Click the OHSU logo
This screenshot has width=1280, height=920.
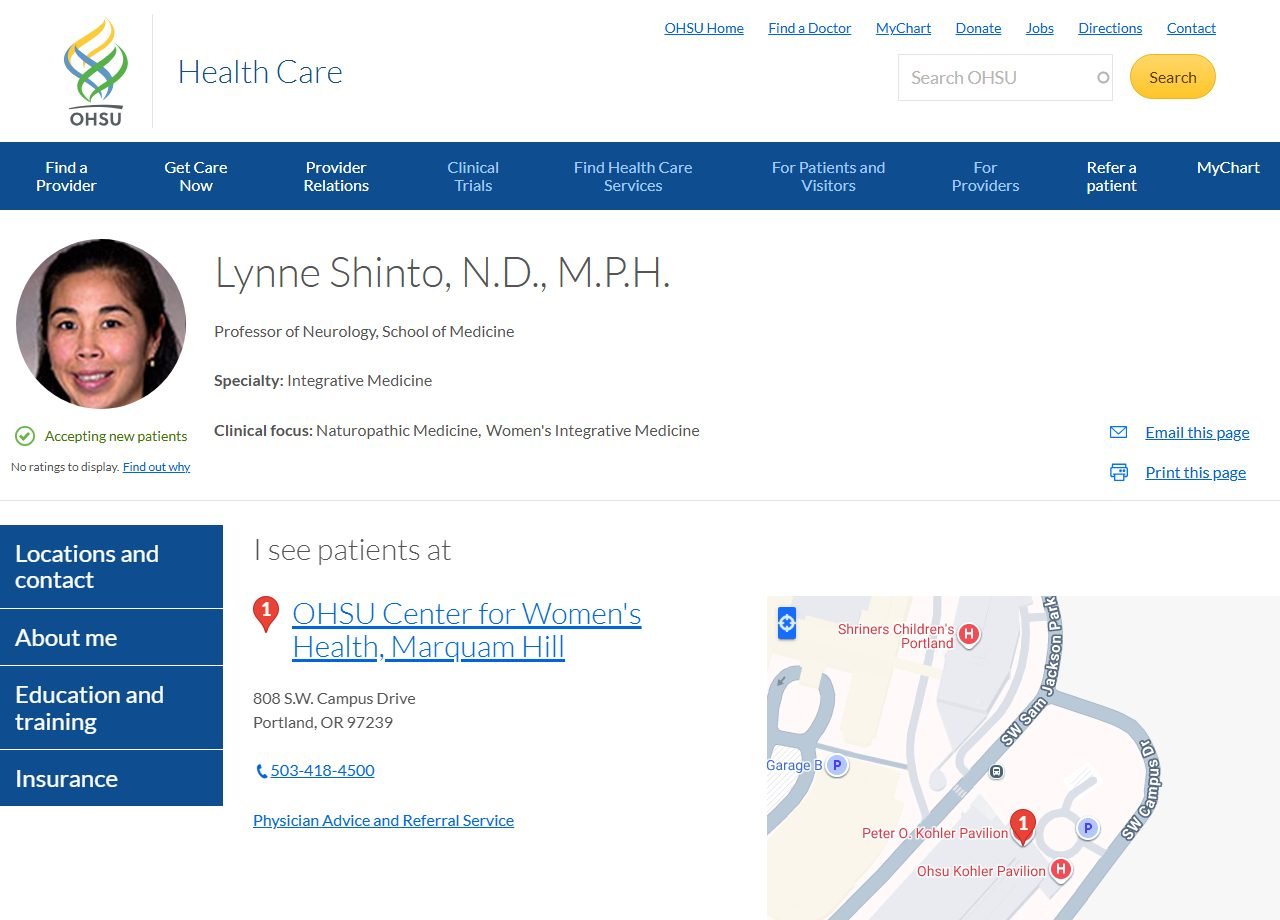pos(96,72)
